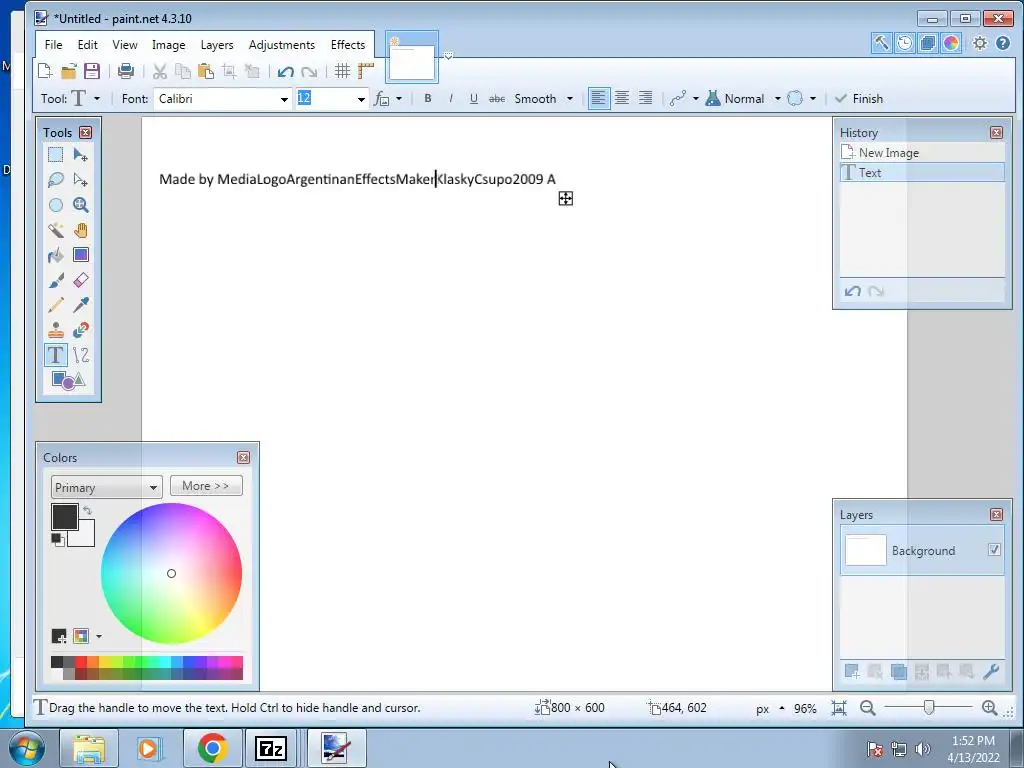Click the open image thumbnail tab

tap(412, 57)
